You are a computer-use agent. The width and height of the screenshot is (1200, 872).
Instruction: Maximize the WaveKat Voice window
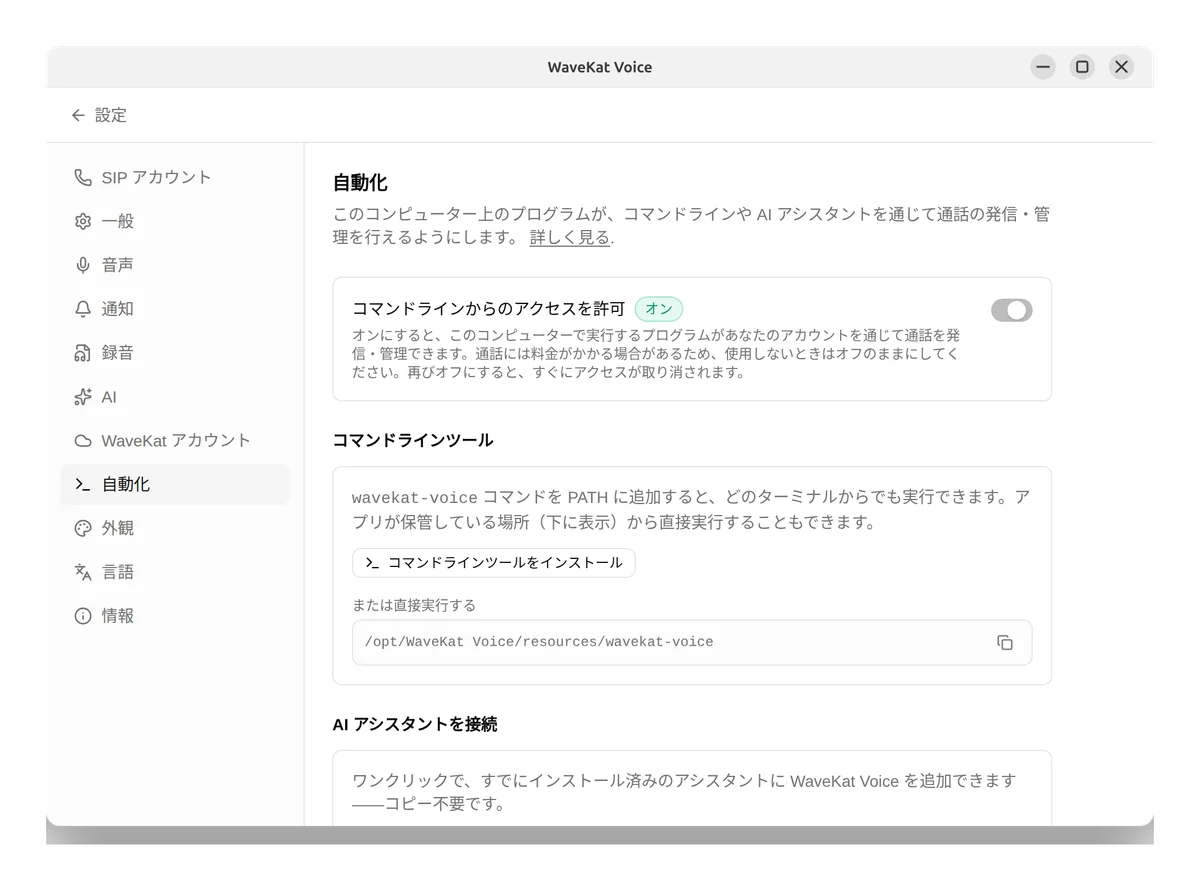click(1082, 67)
